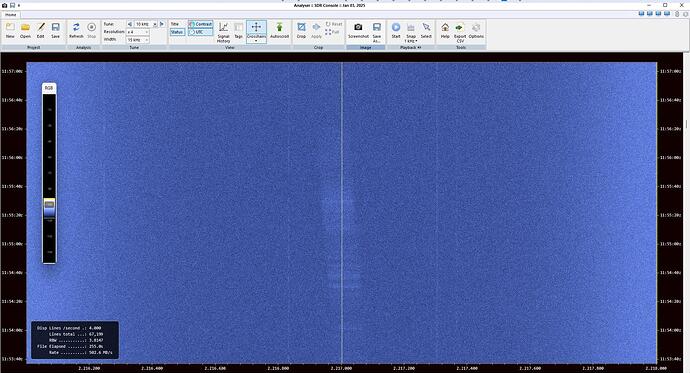690x373 pixels.
Task: Reset the crop
Action: pyautogui.click(x=334, y=24)
